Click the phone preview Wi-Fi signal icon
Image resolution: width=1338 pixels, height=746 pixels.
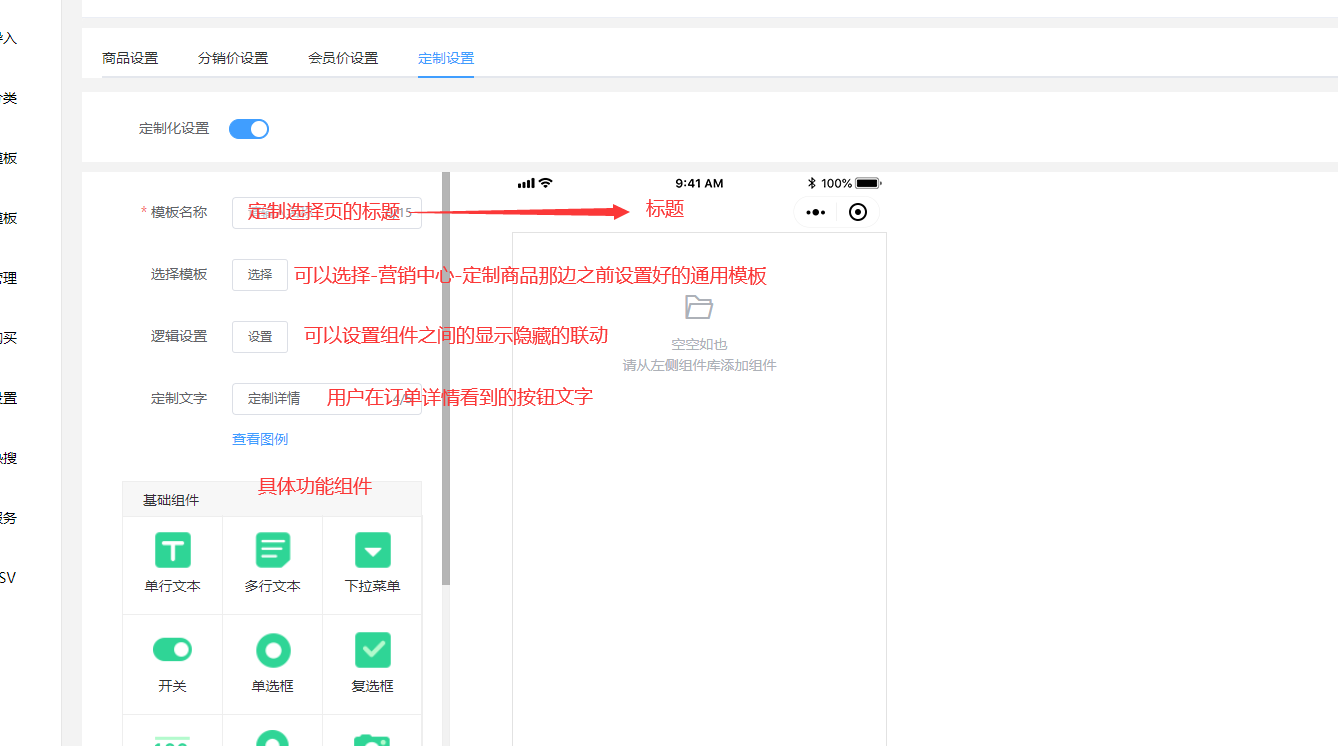545,183
